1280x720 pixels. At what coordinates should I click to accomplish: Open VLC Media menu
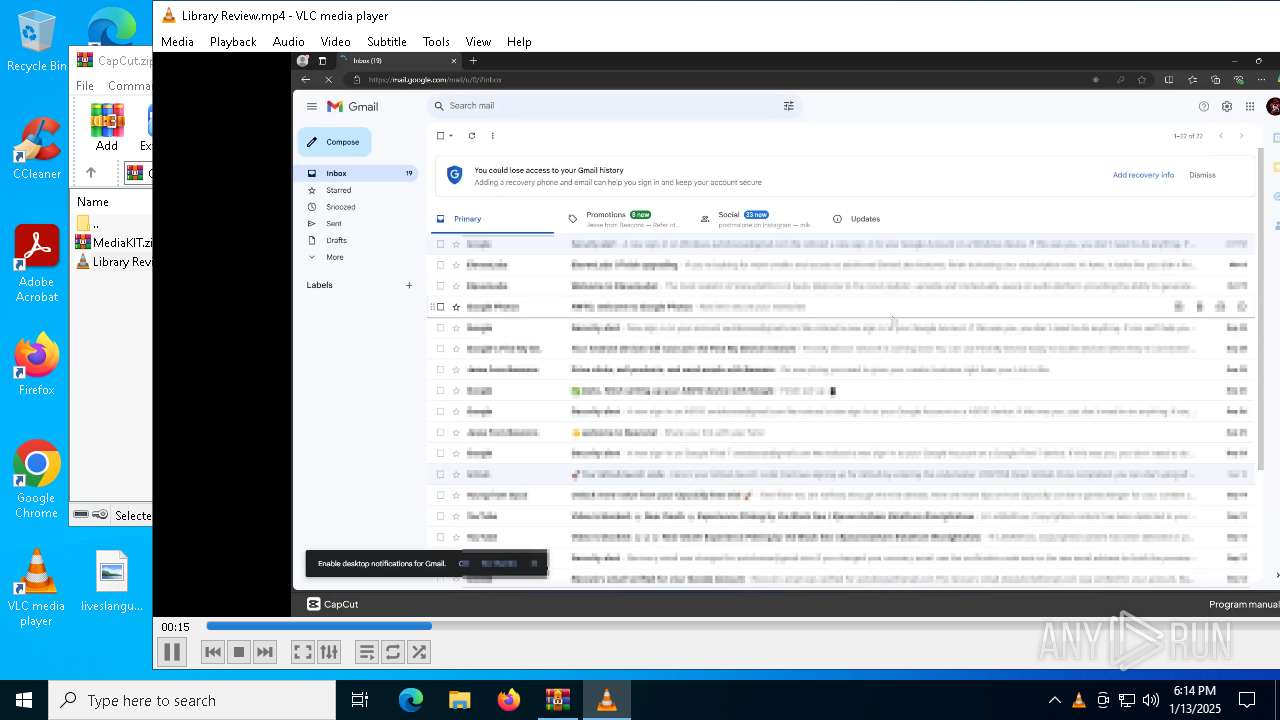click(177, 42)
